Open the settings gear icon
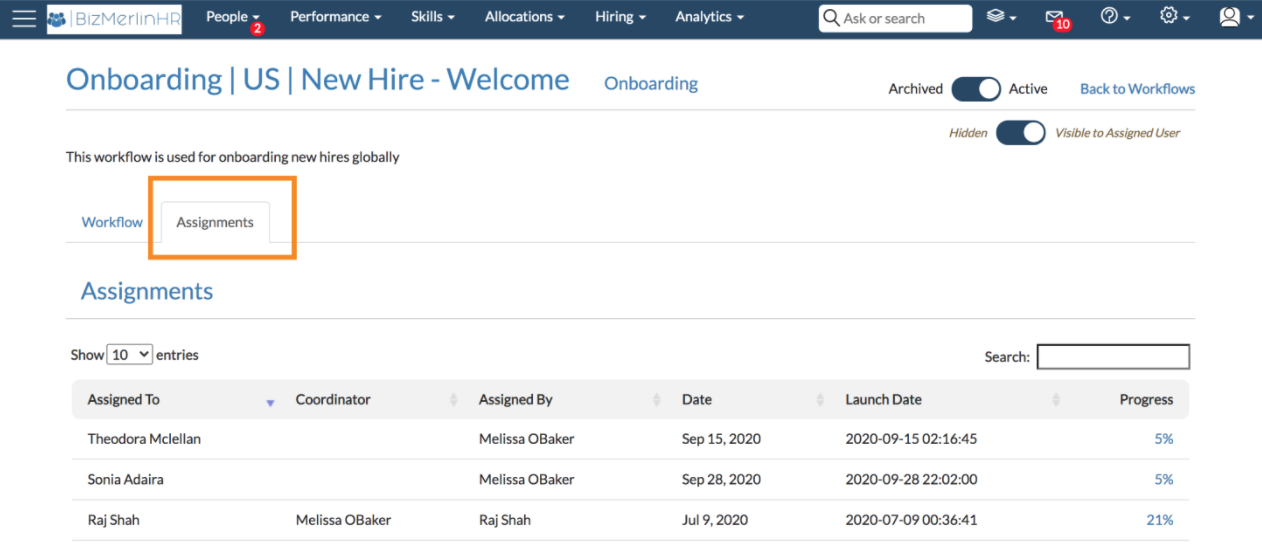The height and width of the screenshot is (544, 1262). (x=1174, y=17)
